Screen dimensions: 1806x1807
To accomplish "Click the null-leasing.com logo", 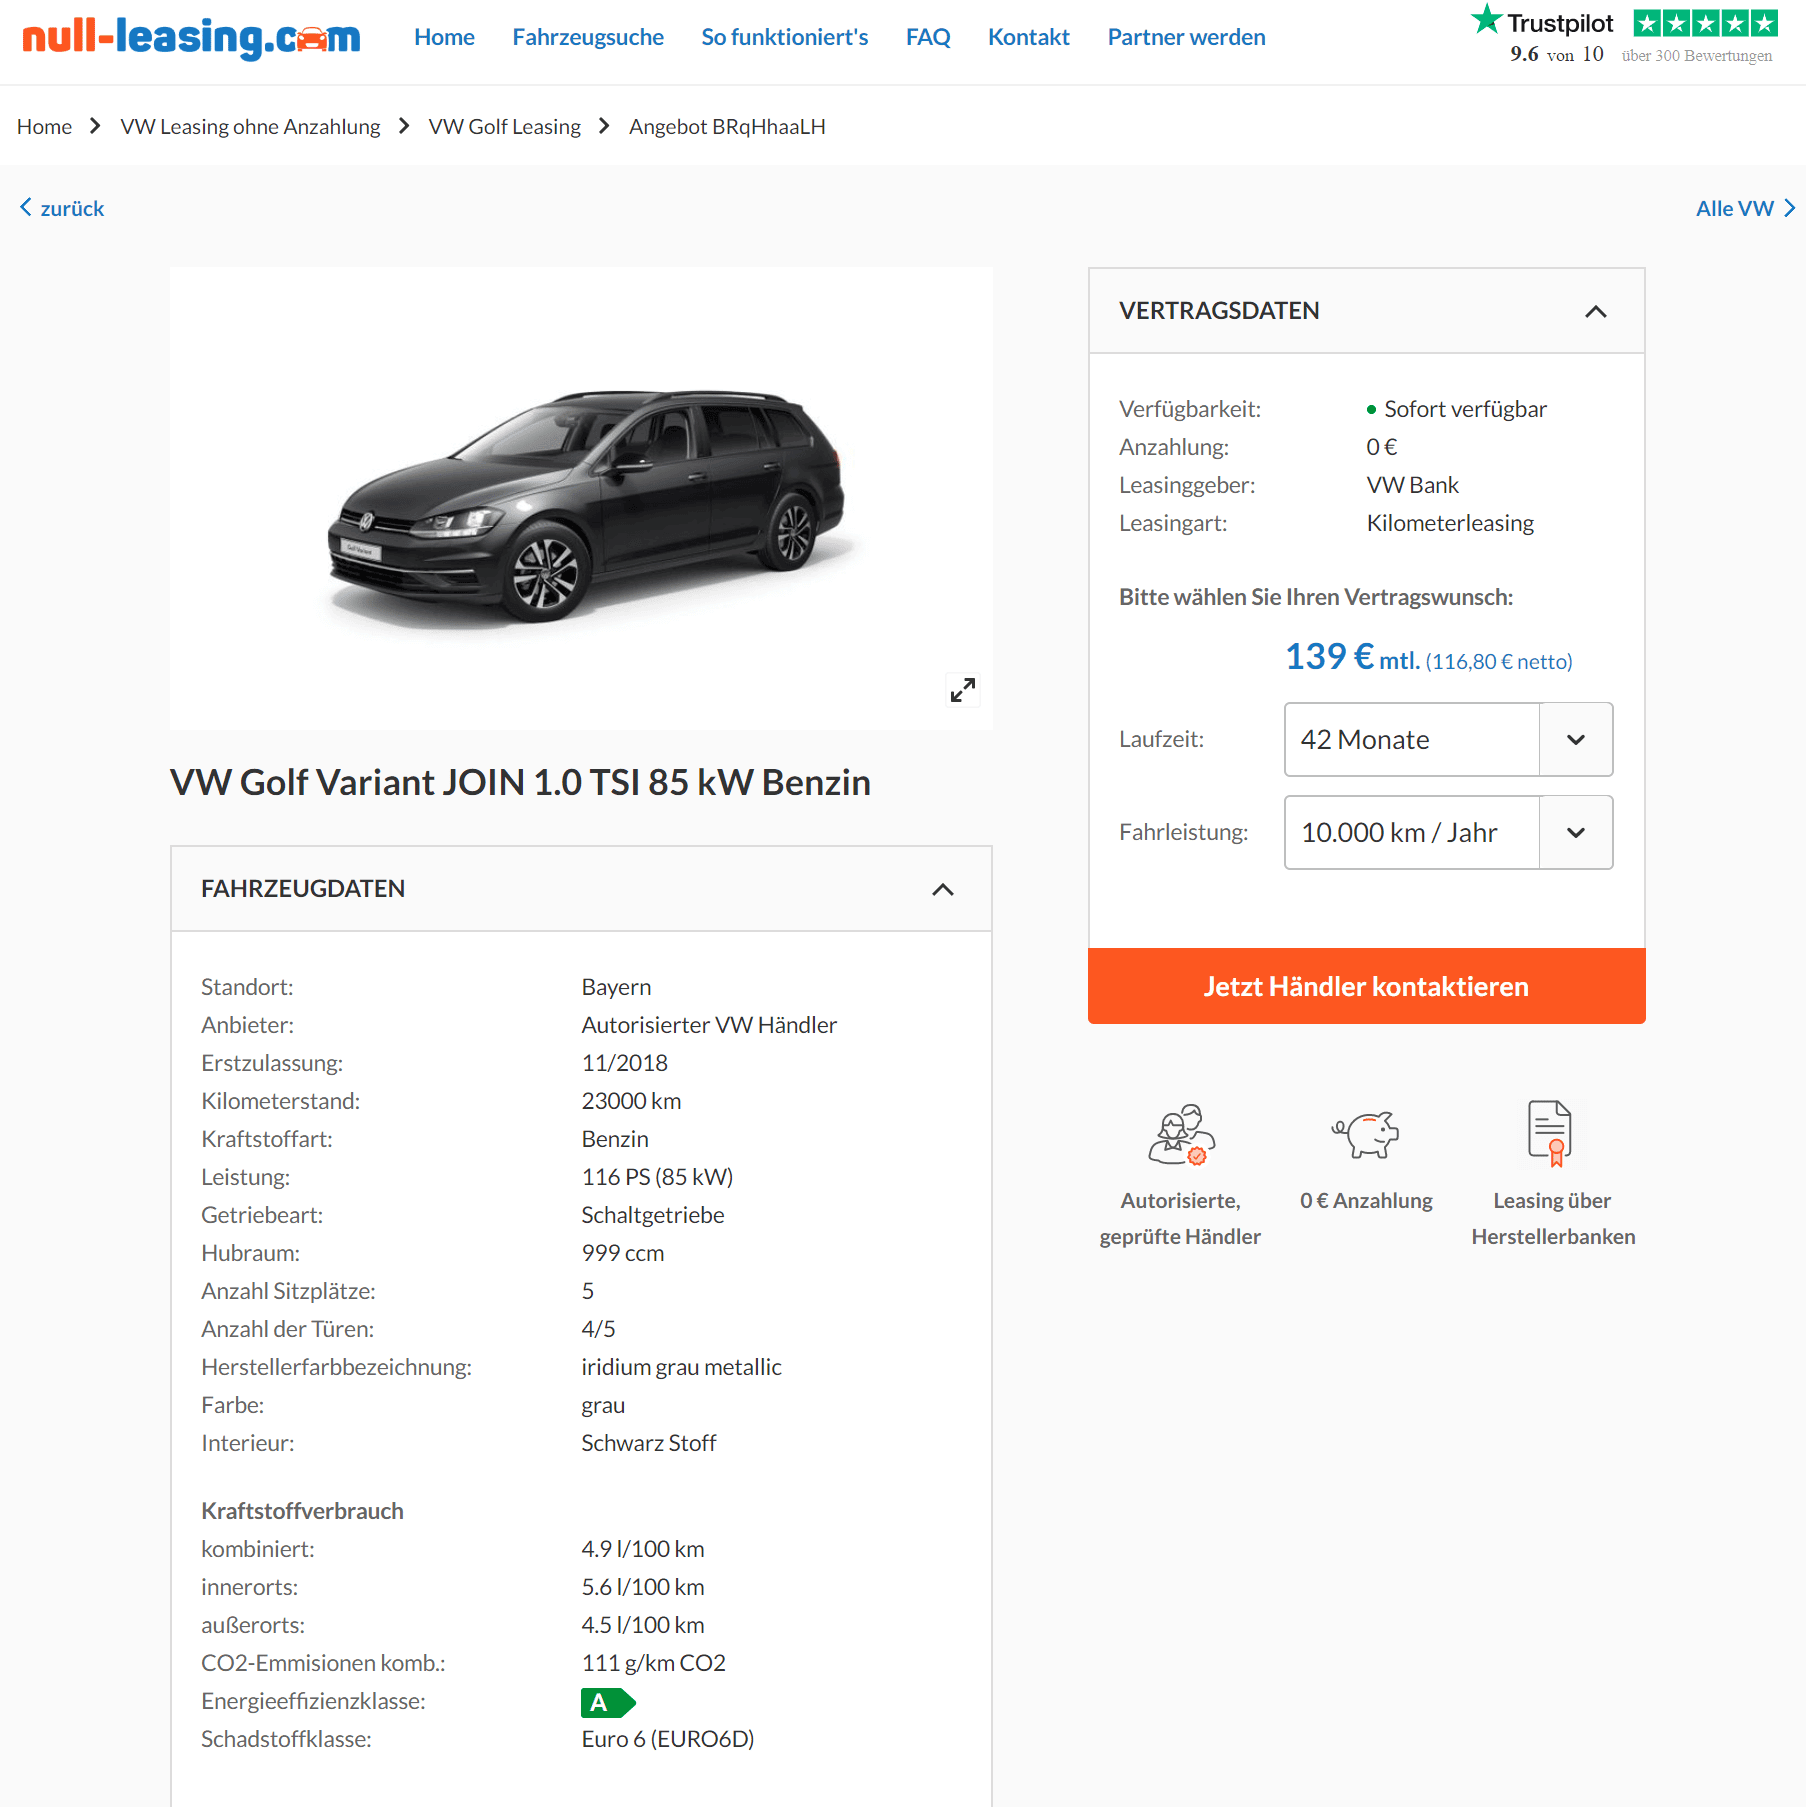I will coord(191,38).
